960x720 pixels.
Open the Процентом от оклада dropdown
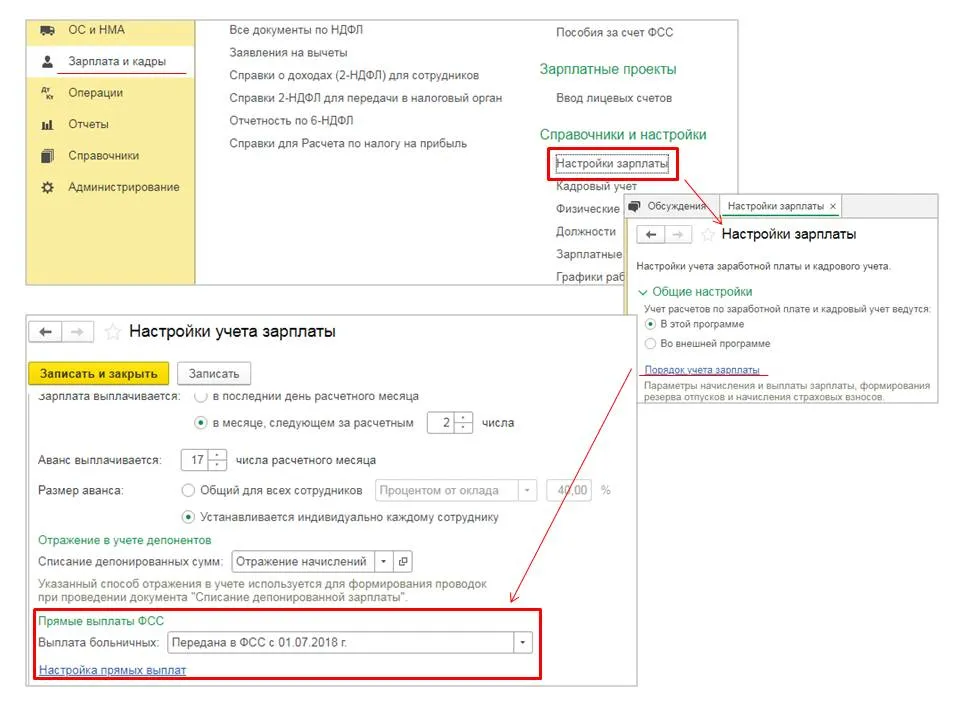point(527,490)
